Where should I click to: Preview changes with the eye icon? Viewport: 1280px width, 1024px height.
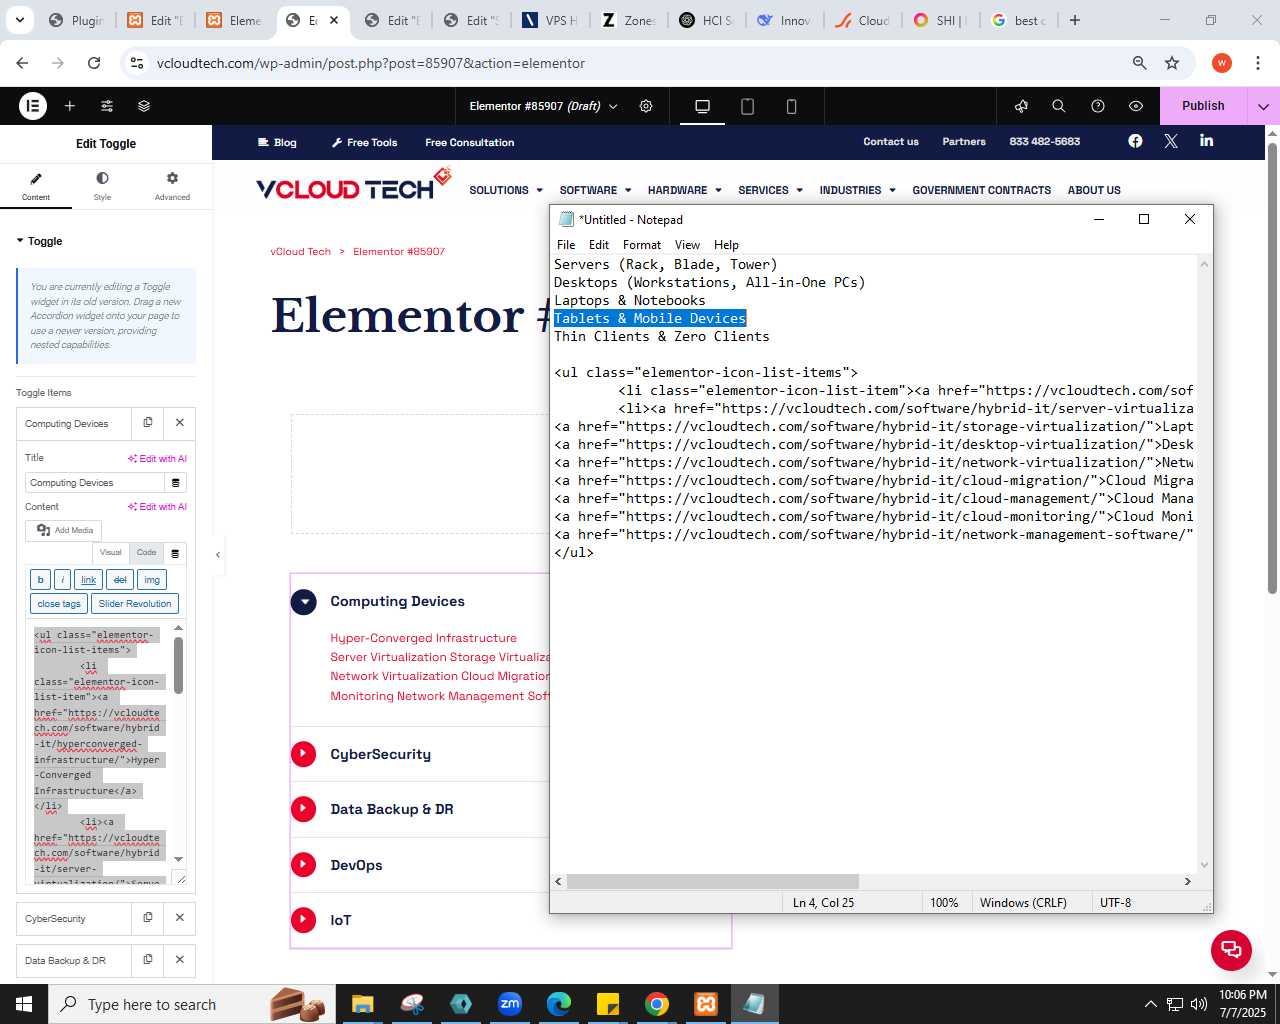point(1136,106)
